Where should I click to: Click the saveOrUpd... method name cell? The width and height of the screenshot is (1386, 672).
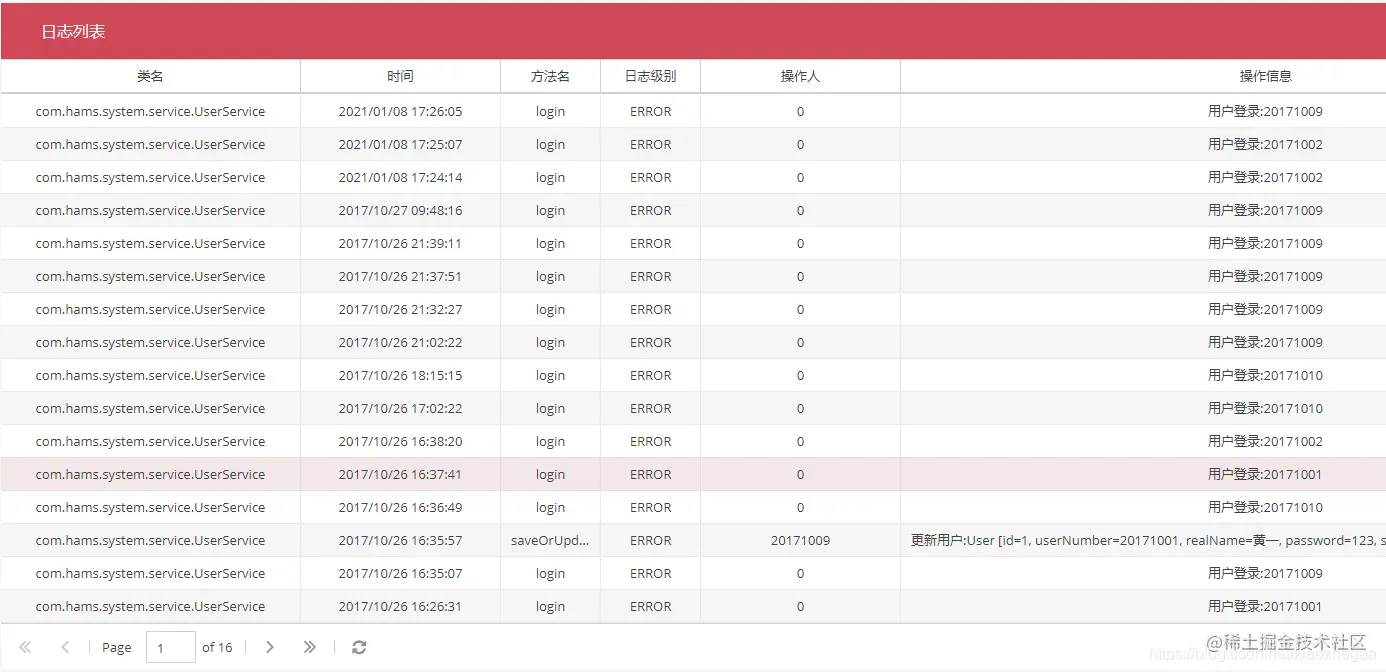click(x=550, y=540)
